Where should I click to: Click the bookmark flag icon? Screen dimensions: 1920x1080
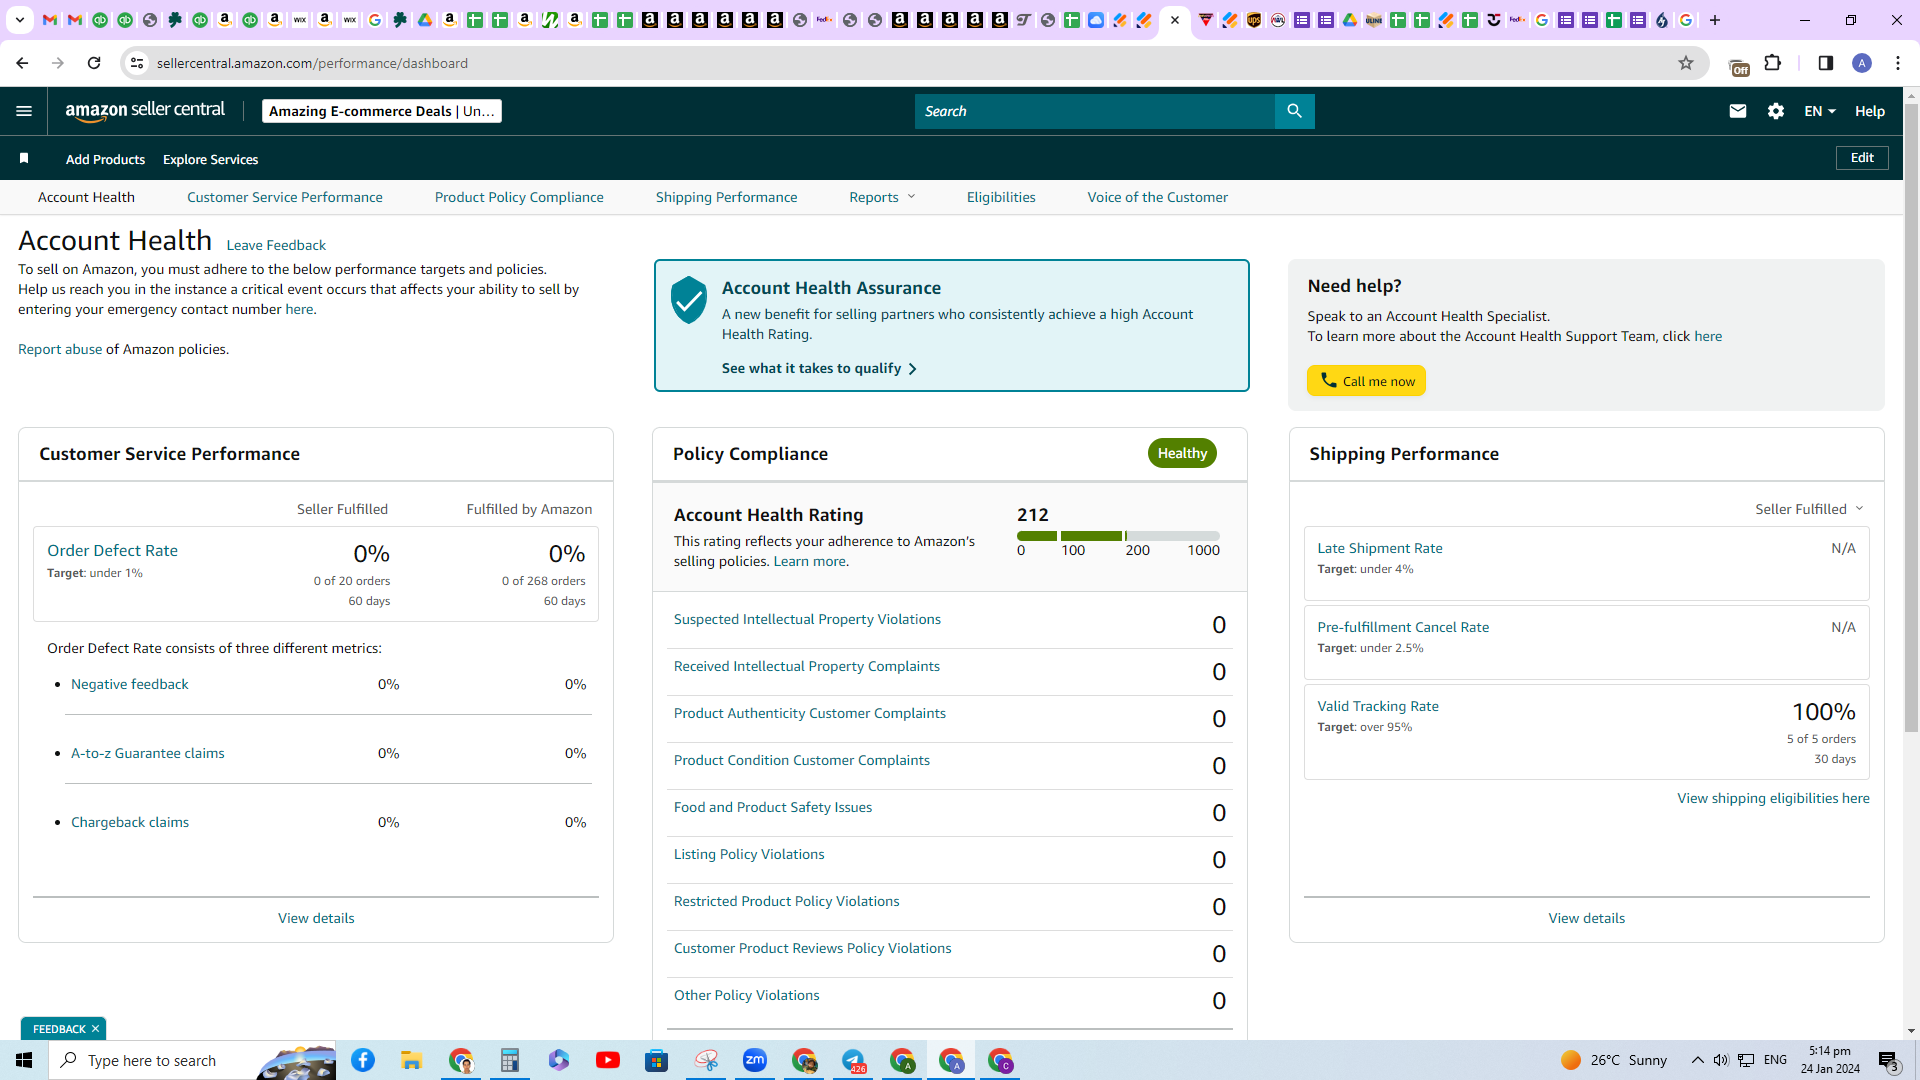pyautogui.click(x=24, y=158)
